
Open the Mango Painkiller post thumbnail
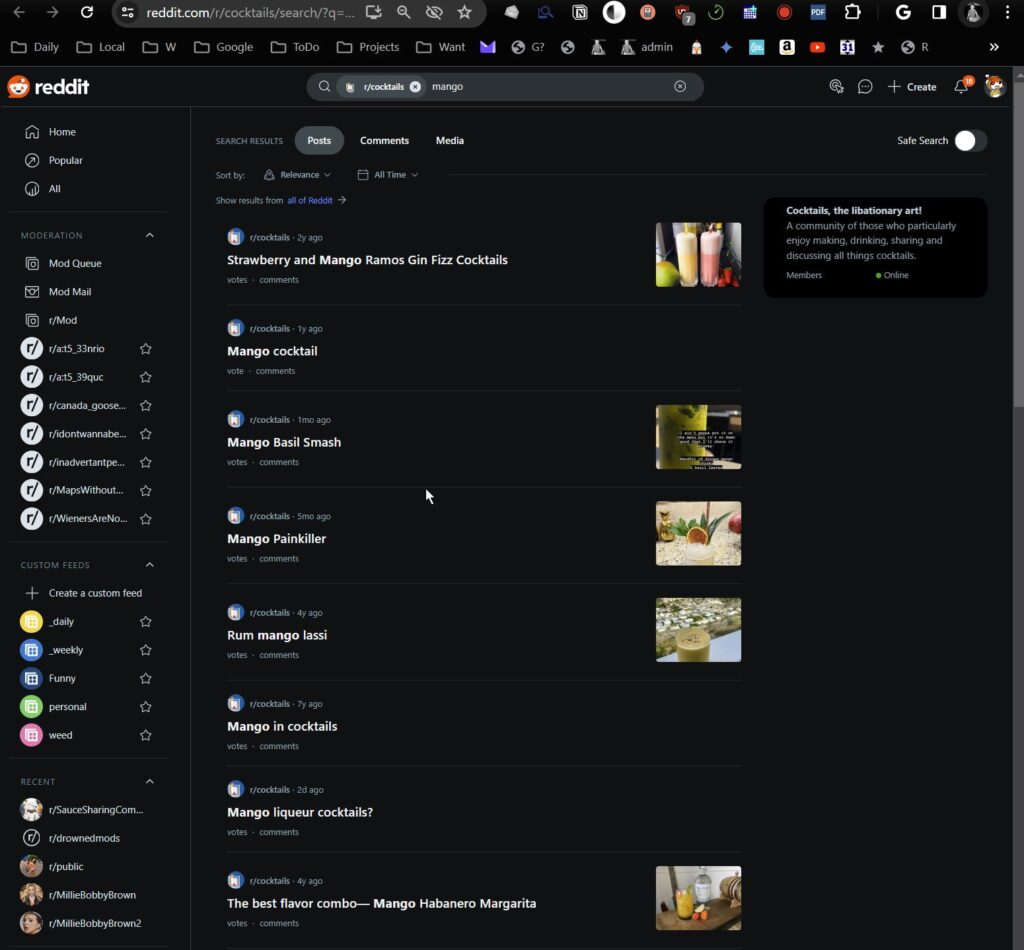(698, 534)
